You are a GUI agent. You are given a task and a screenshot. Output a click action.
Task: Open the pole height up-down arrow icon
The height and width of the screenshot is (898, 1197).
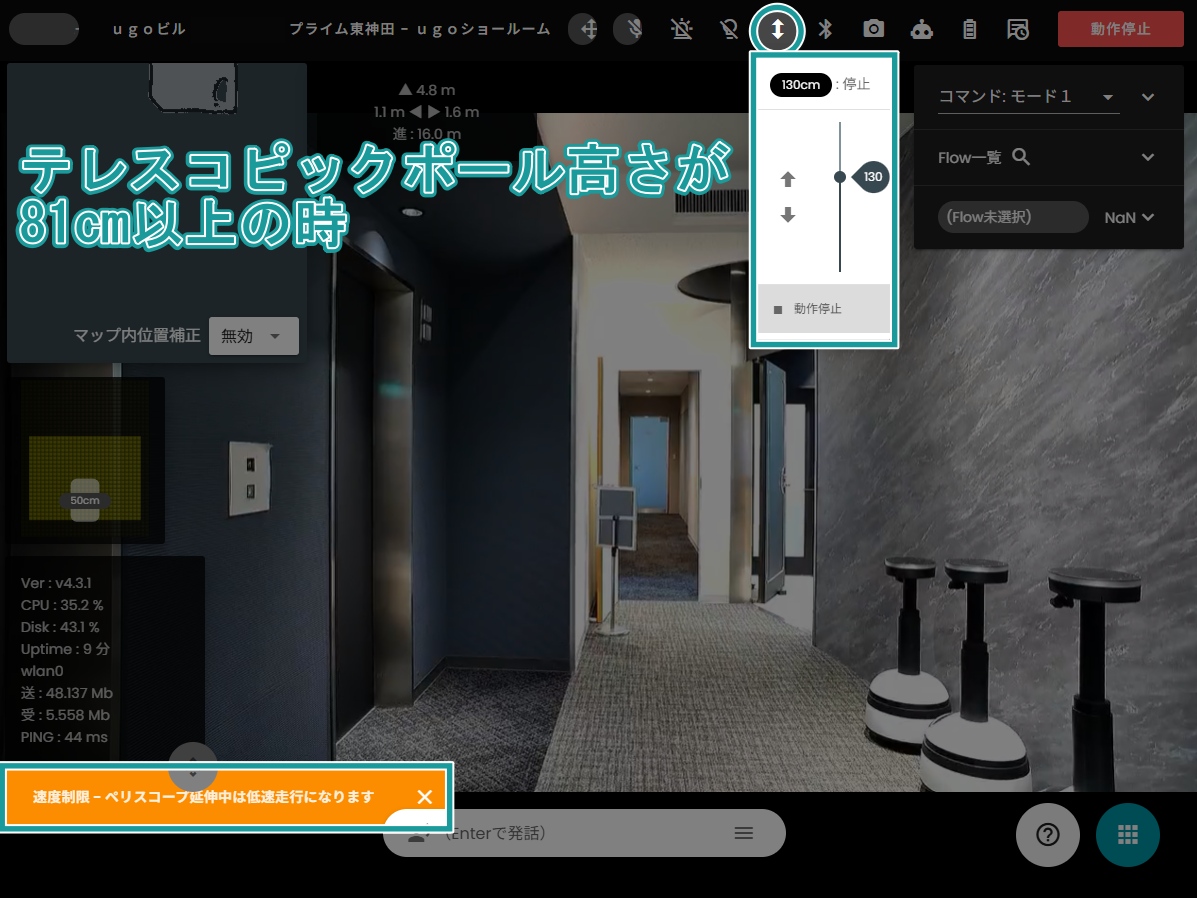777,30
